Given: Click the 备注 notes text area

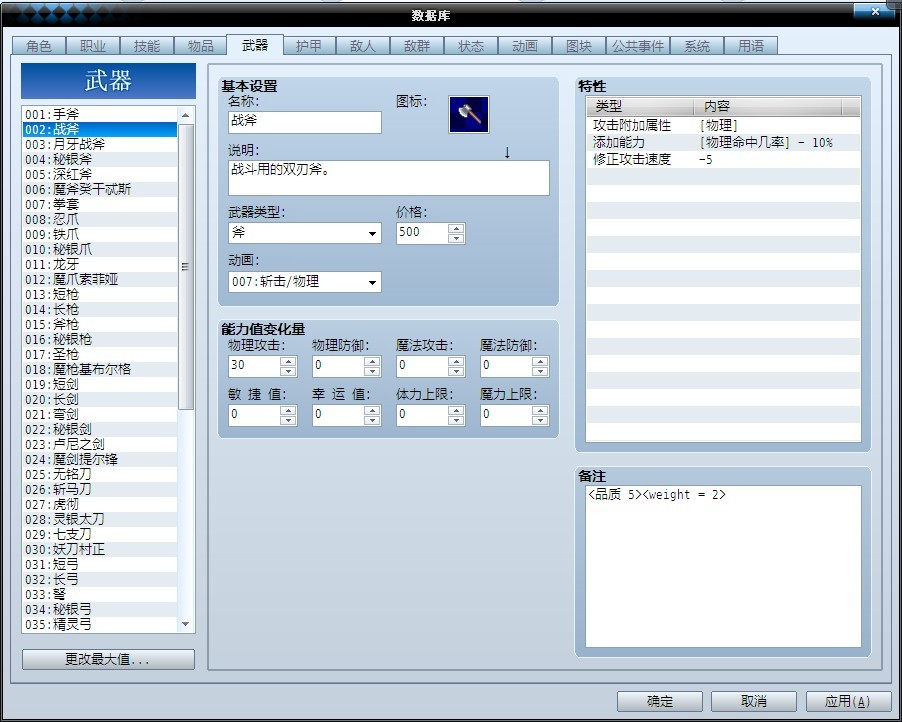Looking at the screenshot, I should [x=723, y=566].
